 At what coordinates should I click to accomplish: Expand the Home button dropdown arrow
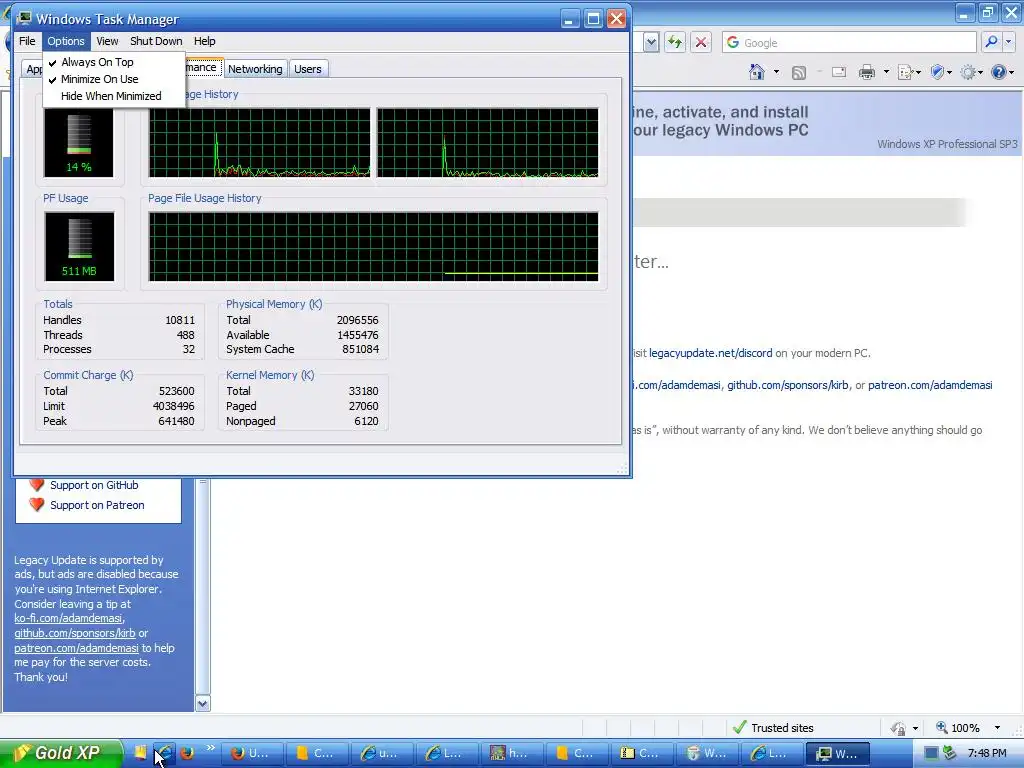[776, 72]
